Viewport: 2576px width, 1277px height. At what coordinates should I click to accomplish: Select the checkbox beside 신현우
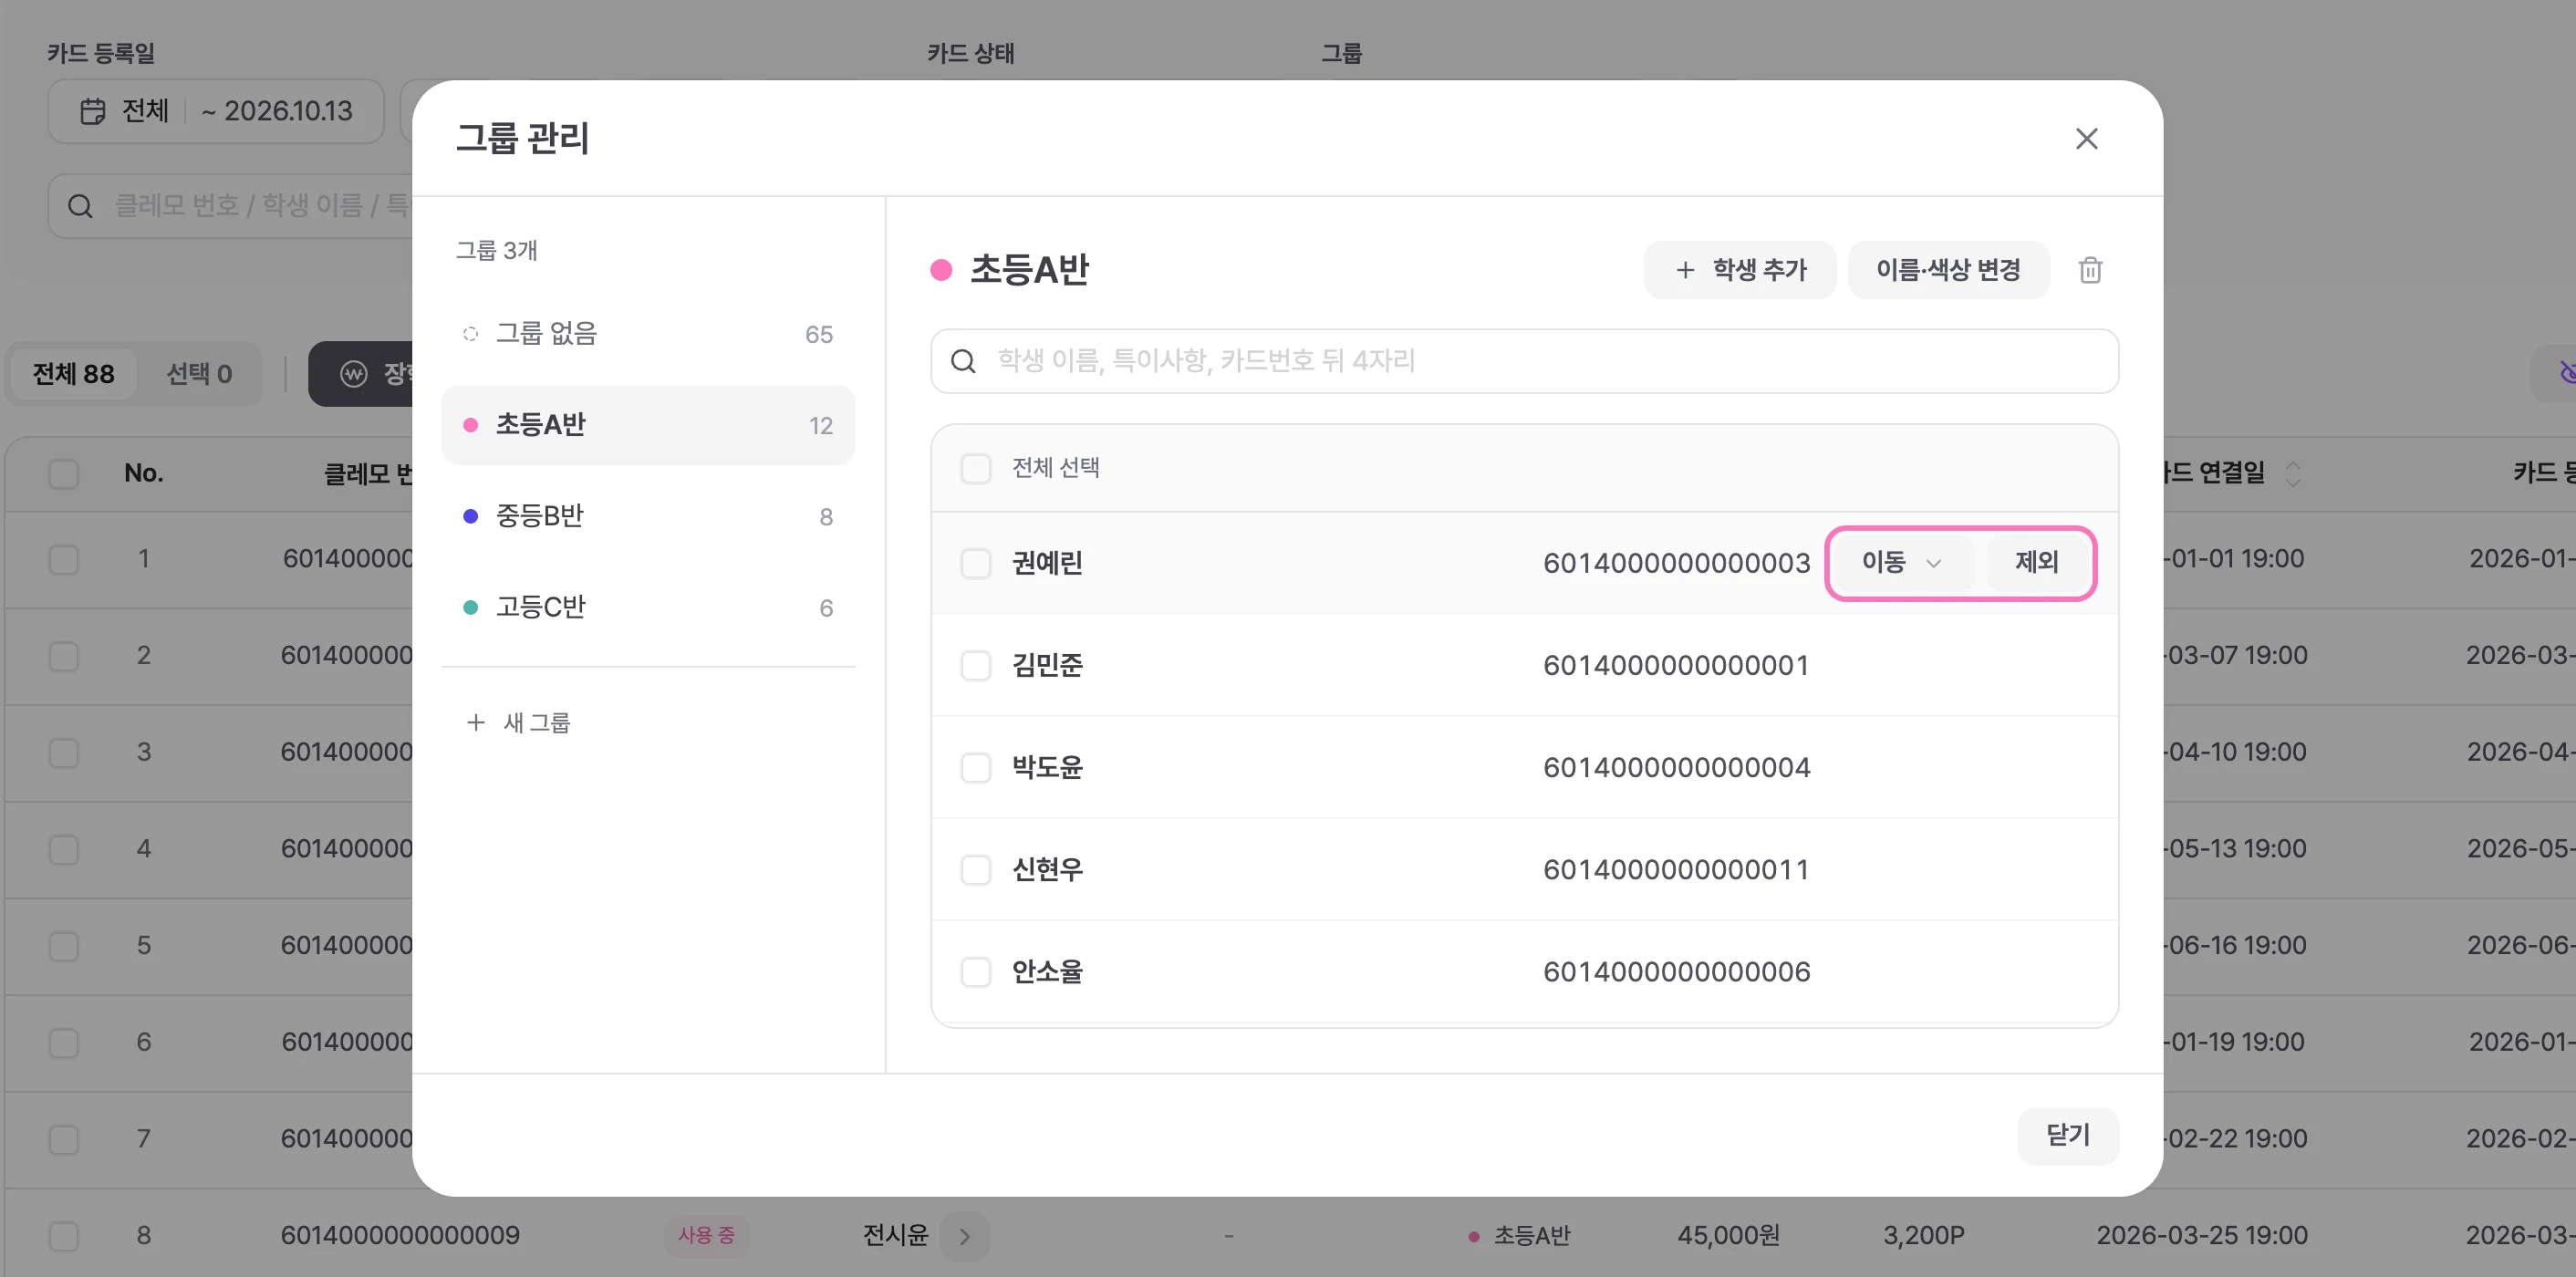[x=975, y=869]
